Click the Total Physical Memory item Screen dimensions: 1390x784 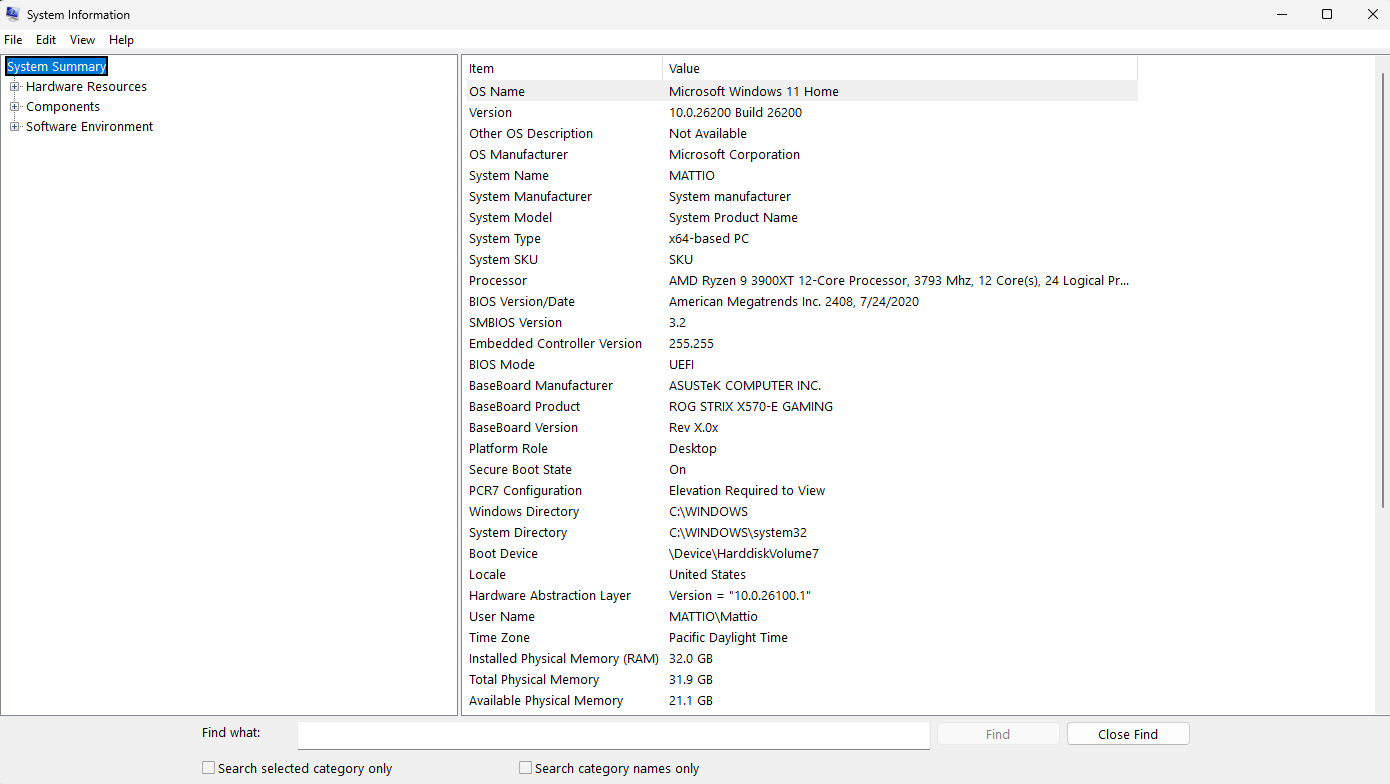click(x=534, y=680)
